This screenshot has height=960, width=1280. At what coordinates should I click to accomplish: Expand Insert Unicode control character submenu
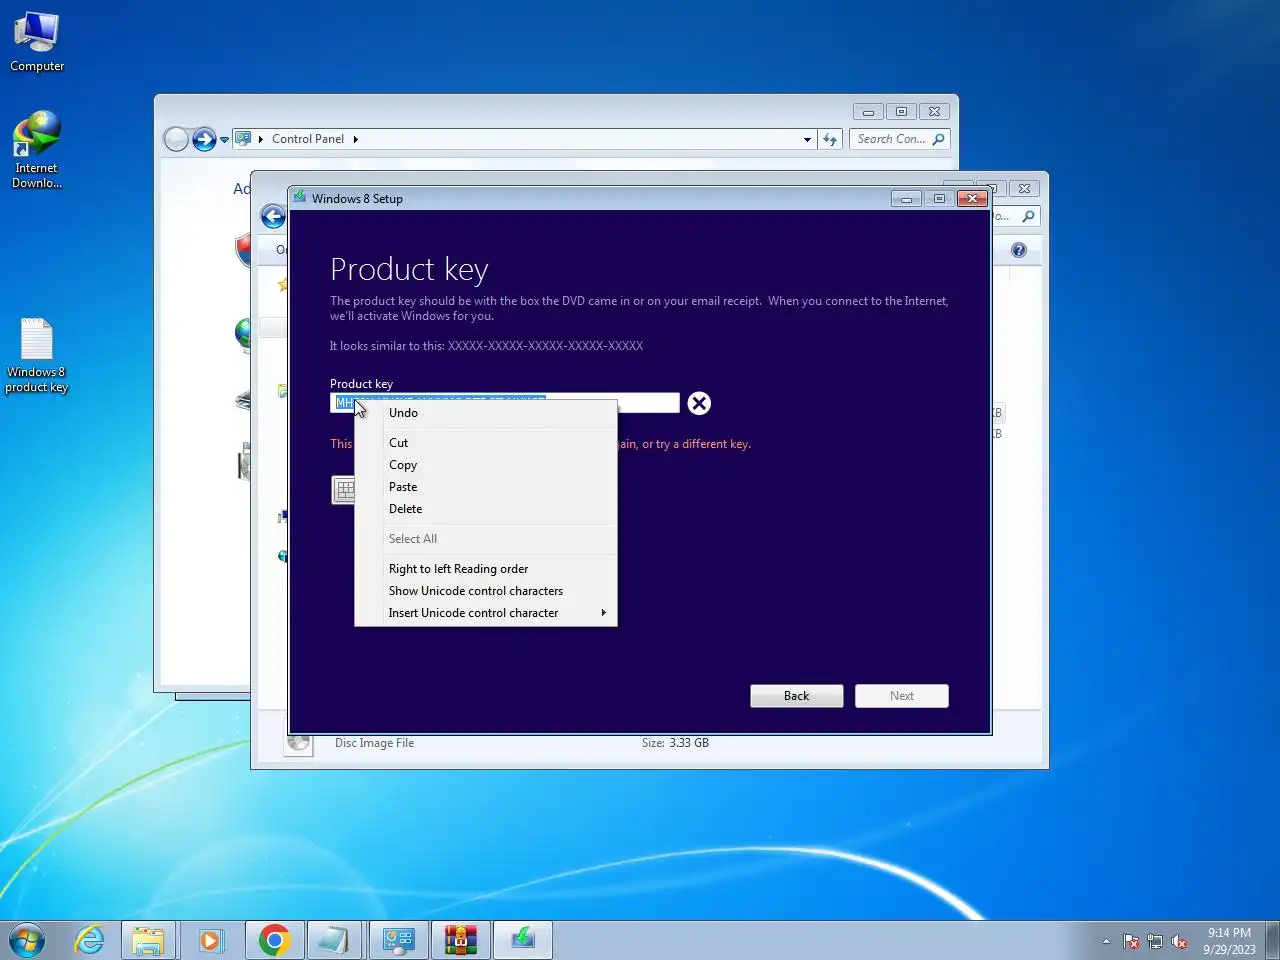tap(486, 613)
